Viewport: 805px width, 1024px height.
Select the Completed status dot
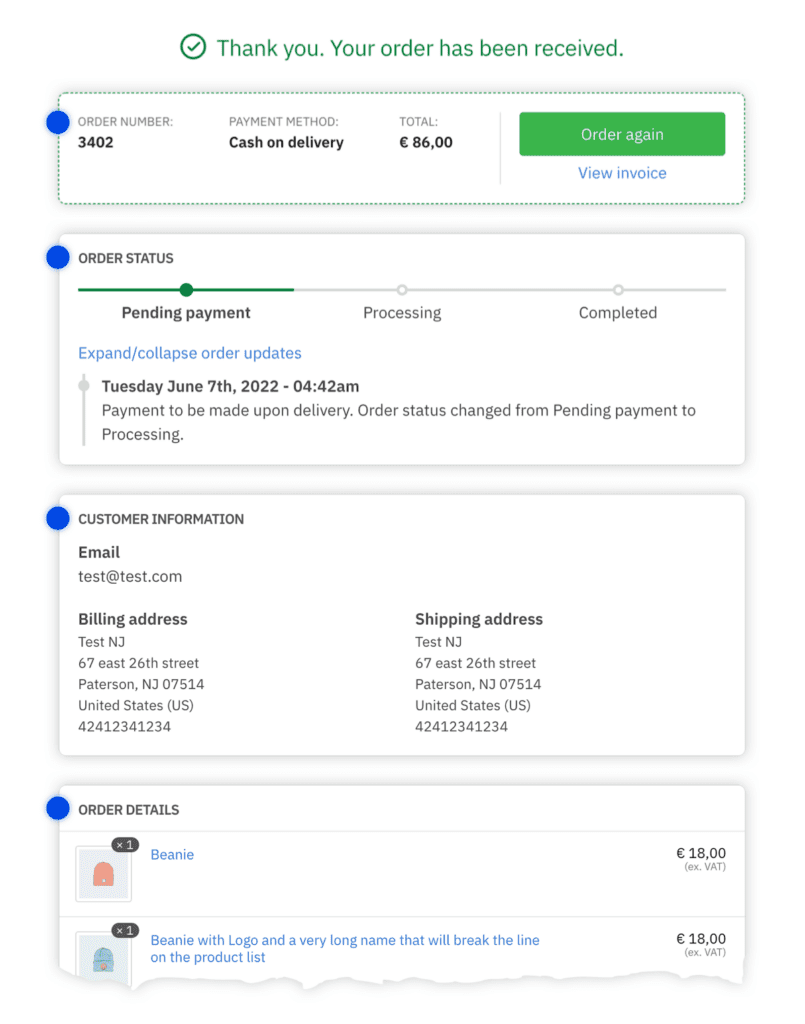click(618, 289)
